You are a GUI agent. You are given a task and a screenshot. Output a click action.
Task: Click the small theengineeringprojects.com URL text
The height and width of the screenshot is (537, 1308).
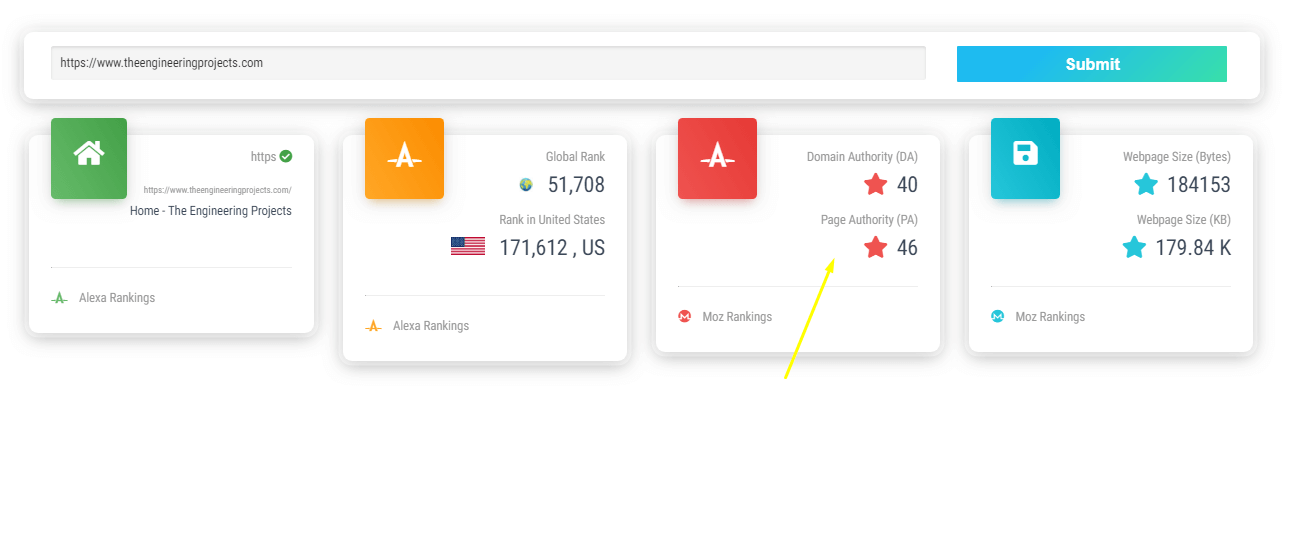[217, 190]
